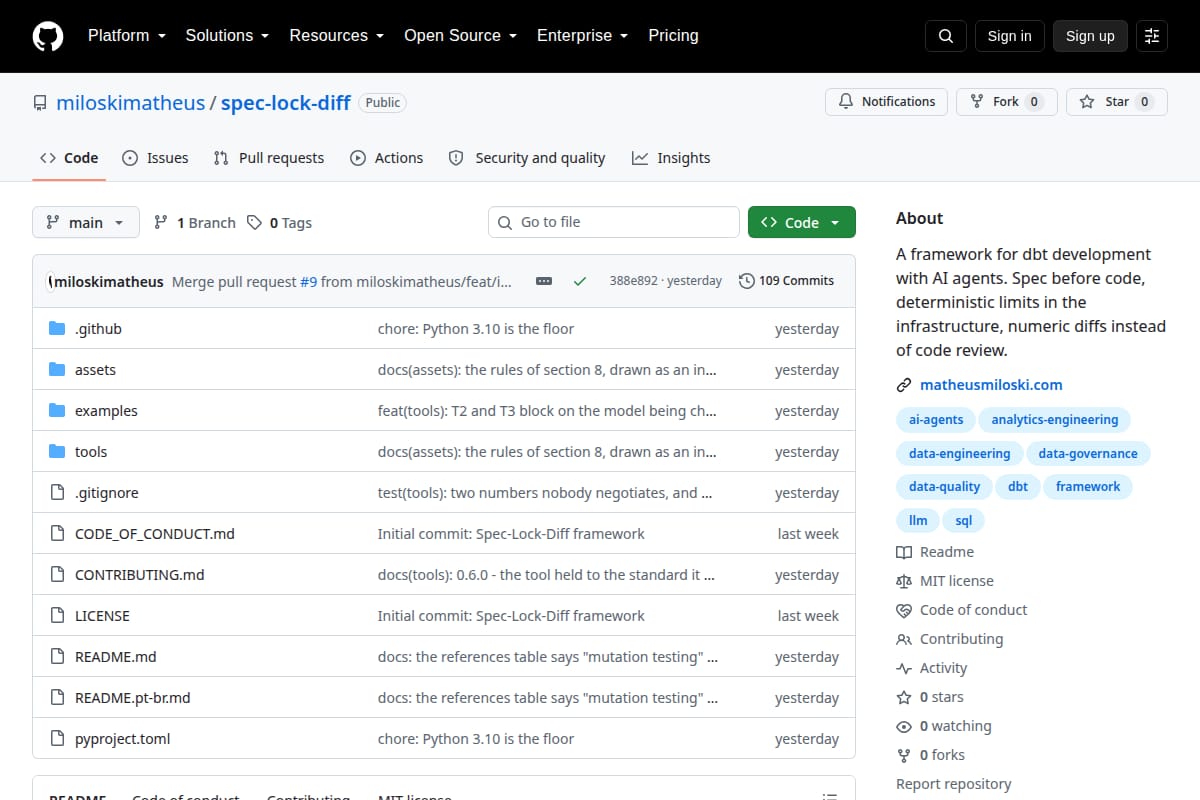
Task: Star the spec-lock-diff repository
Action: pyautogui.click(x=1117, y=102)
